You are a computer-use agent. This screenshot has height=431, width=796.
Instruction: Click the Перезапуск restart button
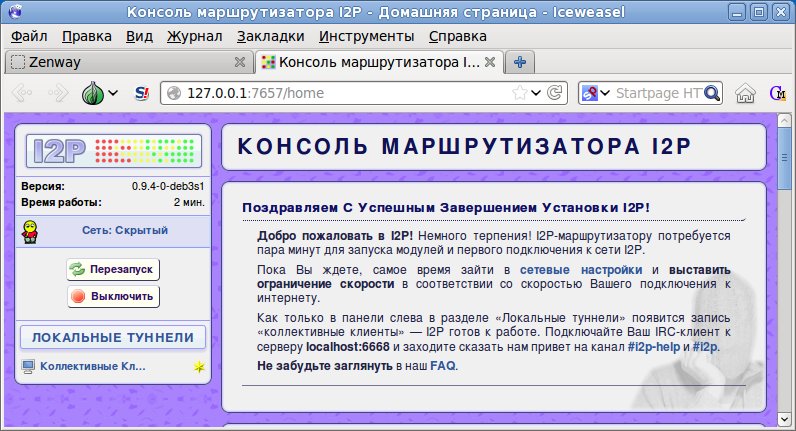click(x=113, y=269)
